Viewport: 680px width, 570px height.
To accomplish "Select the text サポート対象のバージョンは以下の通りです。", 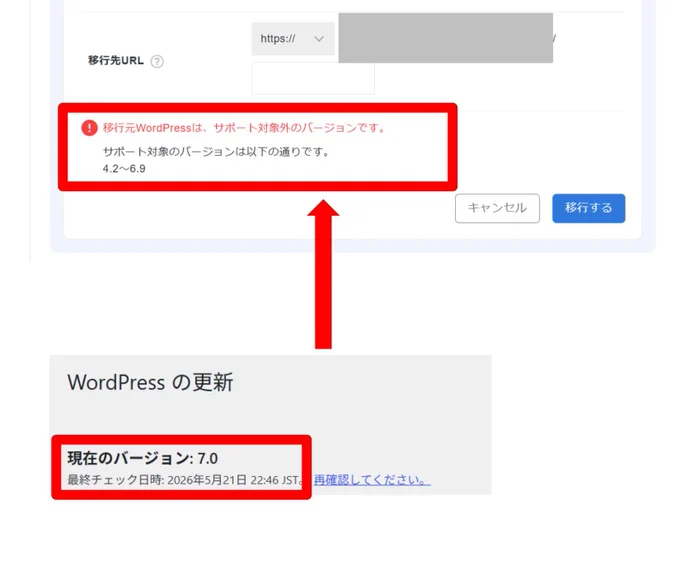I will (216, 152).
